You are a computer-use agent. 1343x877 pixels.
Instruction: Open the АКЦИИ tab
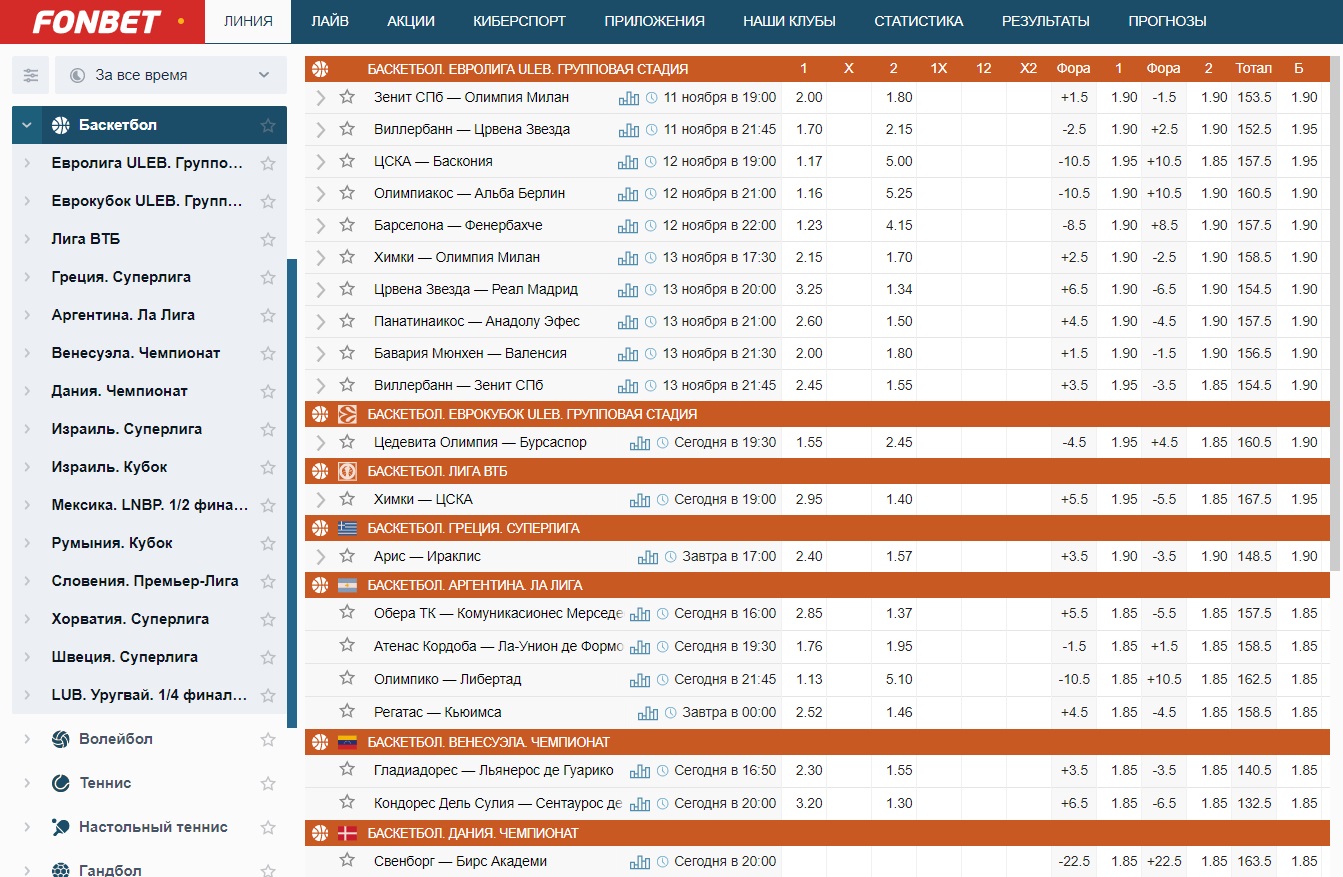point(410,21)
